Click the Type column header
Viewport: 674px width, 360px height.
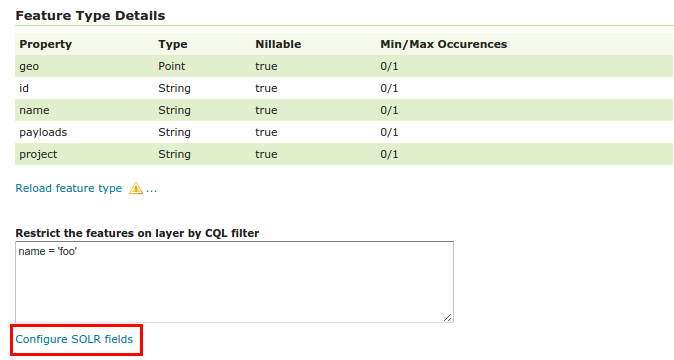[x=173, y=44]
